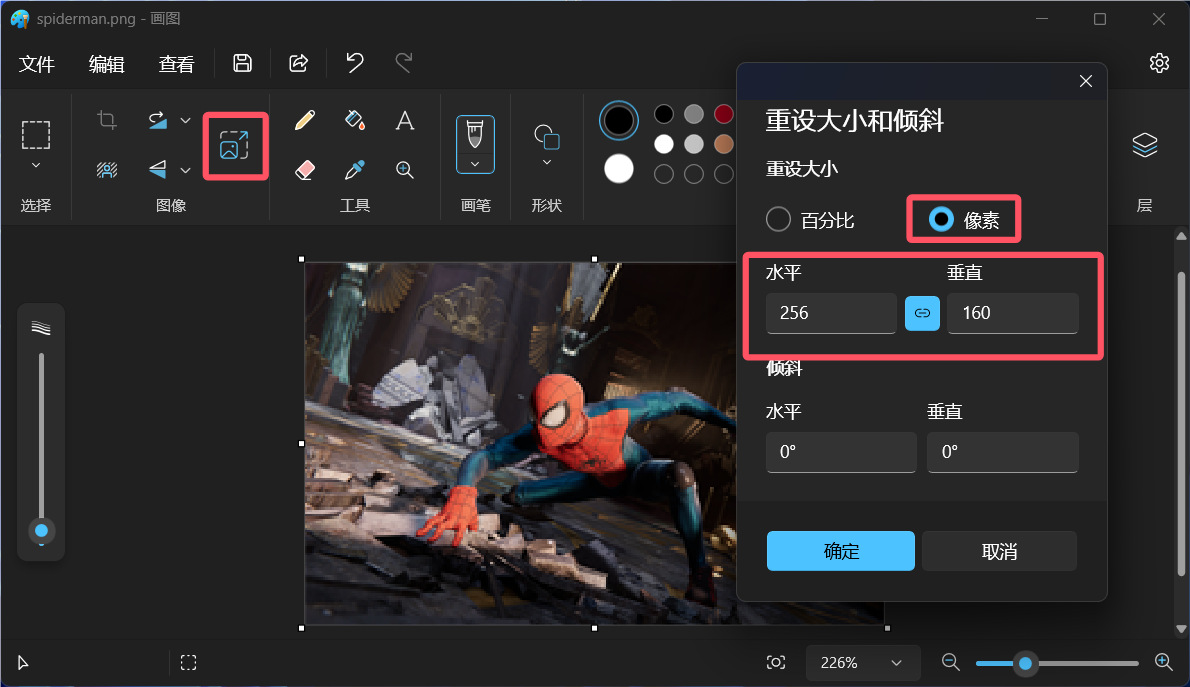Click the horizontal skew field

[841, 452]
